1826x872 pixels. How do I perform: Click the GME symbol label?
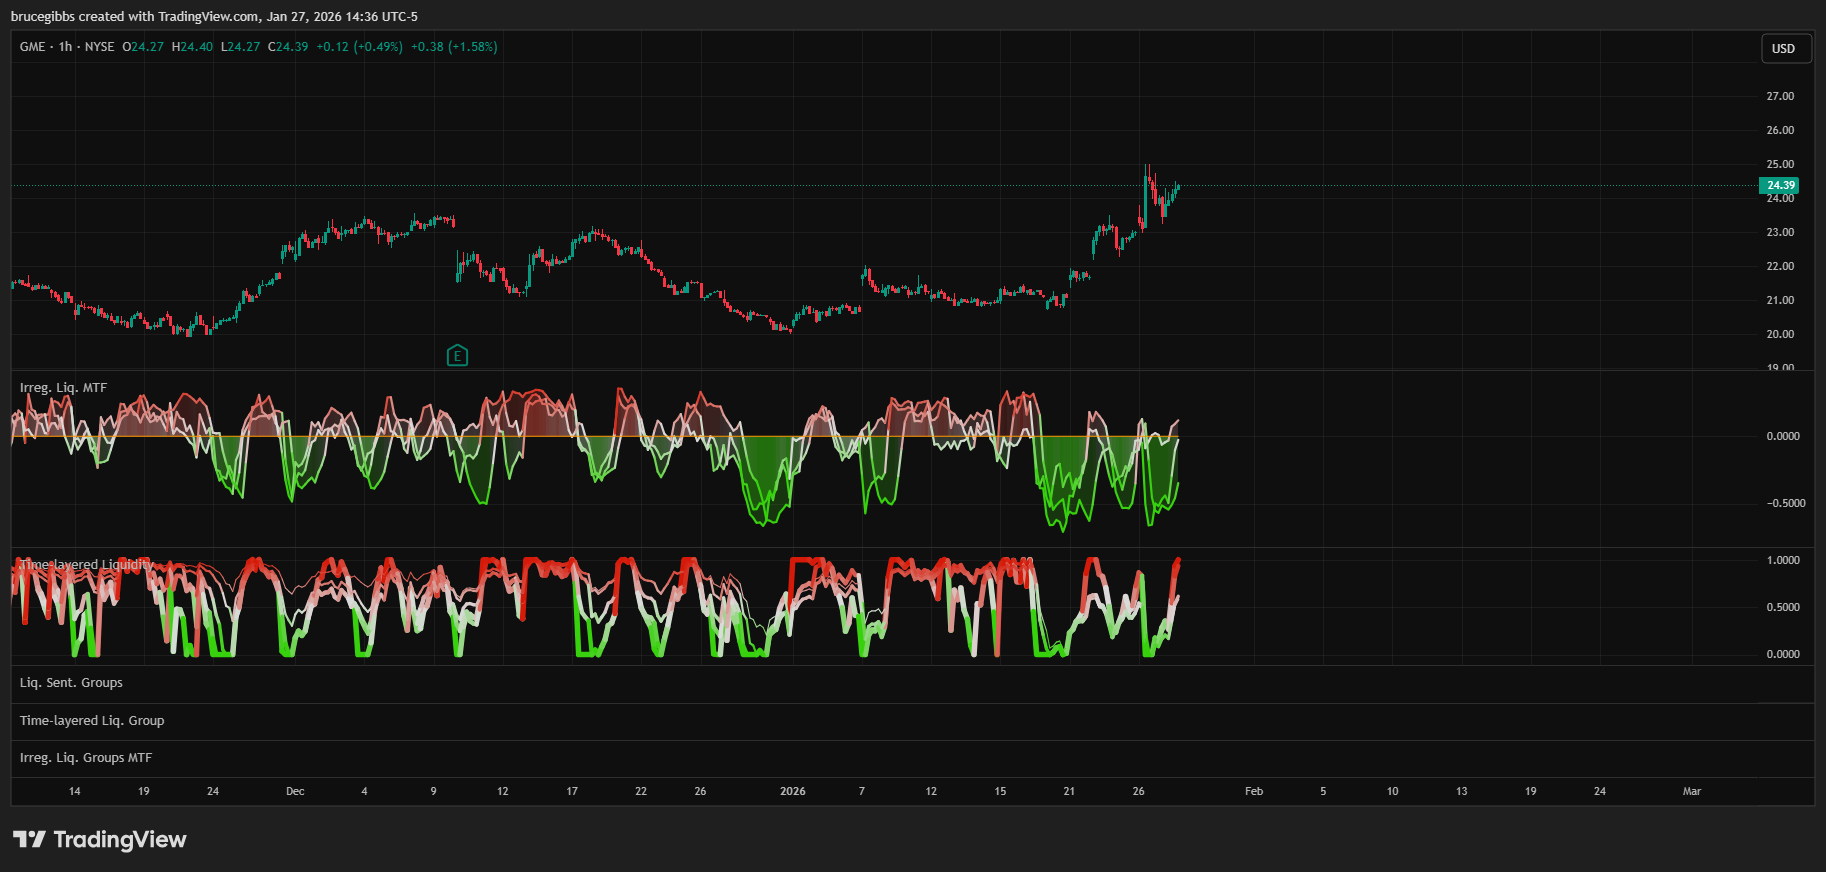point(32,47)
